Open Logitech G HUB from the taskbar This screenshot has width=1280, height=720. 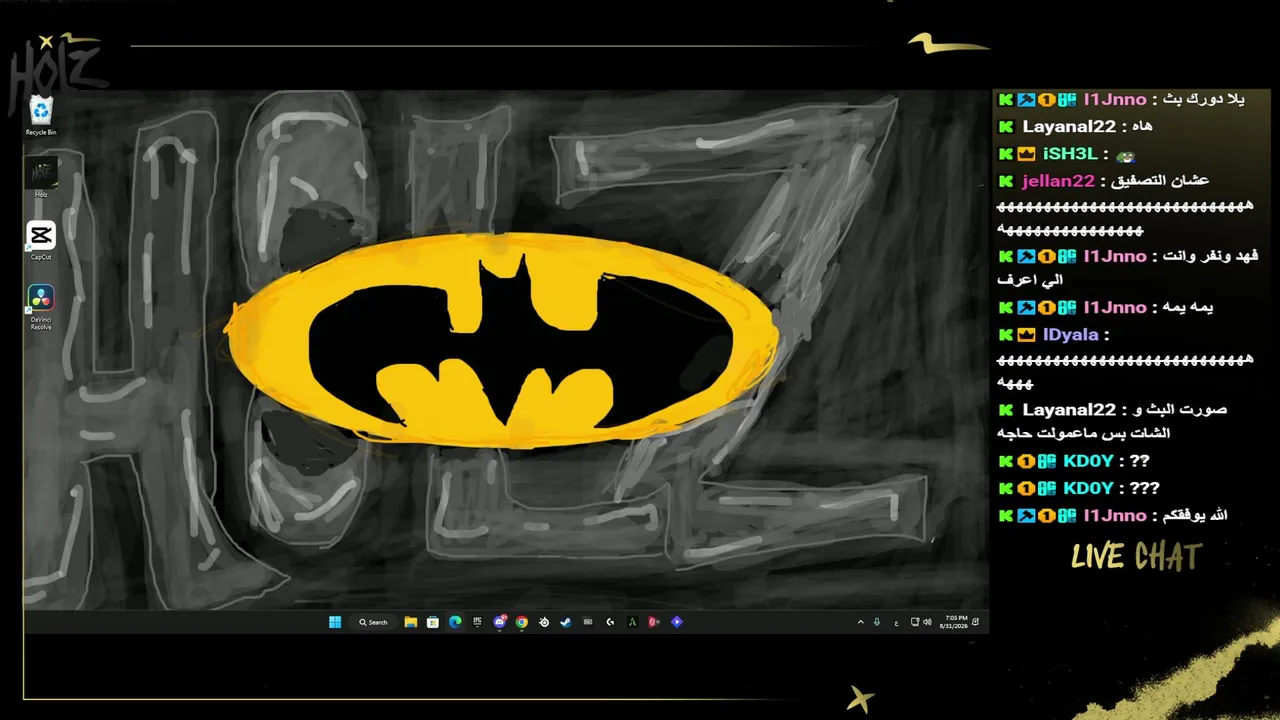pos(610,622)
